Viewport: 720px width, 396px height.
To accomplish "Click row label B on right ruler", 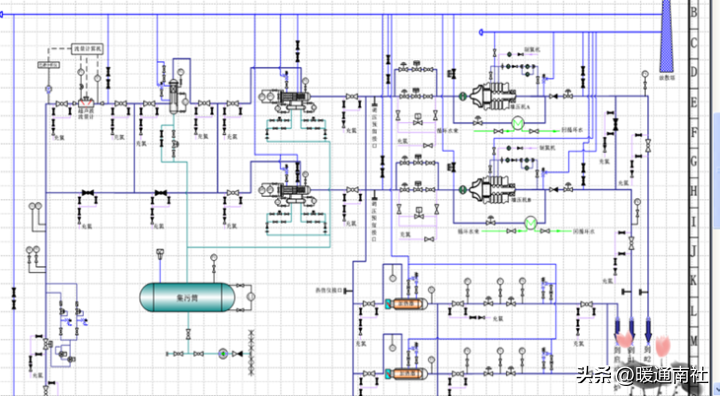I will [694, 12].
